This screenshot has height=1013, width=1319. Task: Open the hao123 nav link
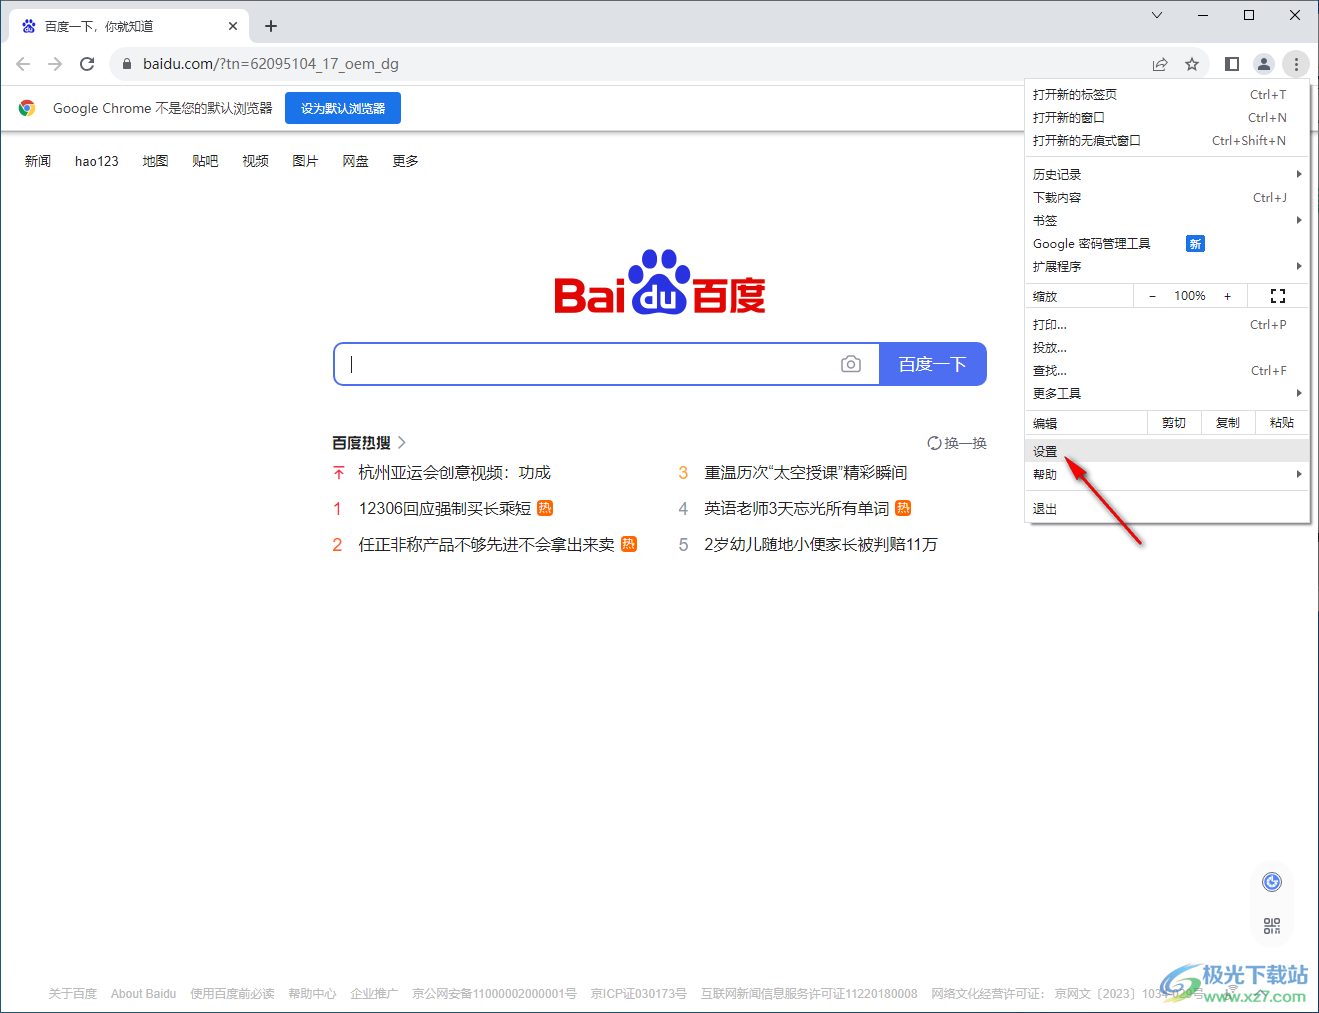pyautogui.click(x=97, y=161)
